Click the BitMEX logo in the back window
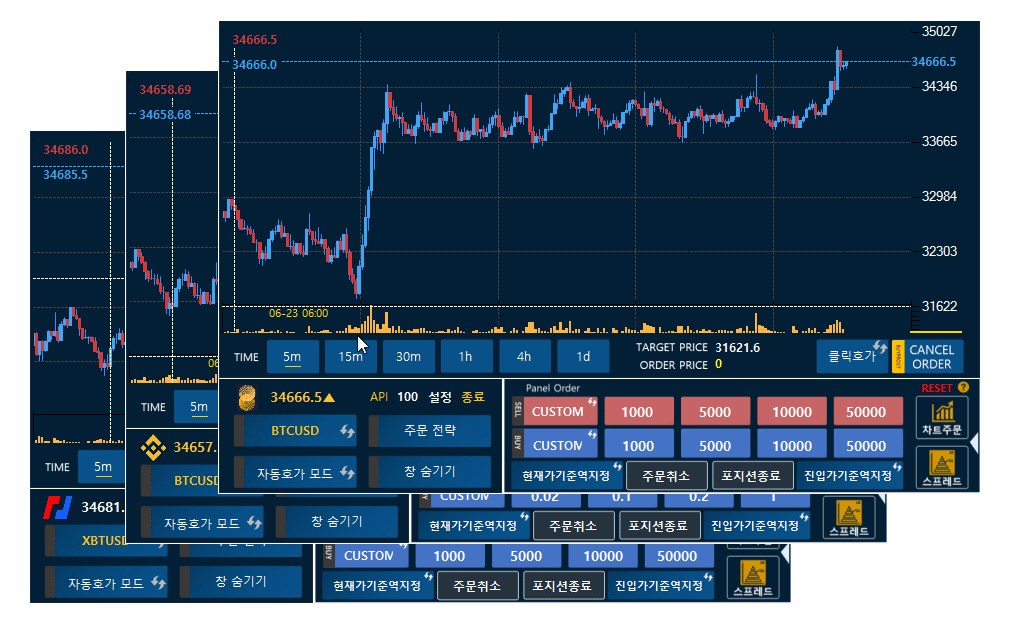Image resolution: width=1024 pixels, height=629 pixels. click(x=57, y=508)
